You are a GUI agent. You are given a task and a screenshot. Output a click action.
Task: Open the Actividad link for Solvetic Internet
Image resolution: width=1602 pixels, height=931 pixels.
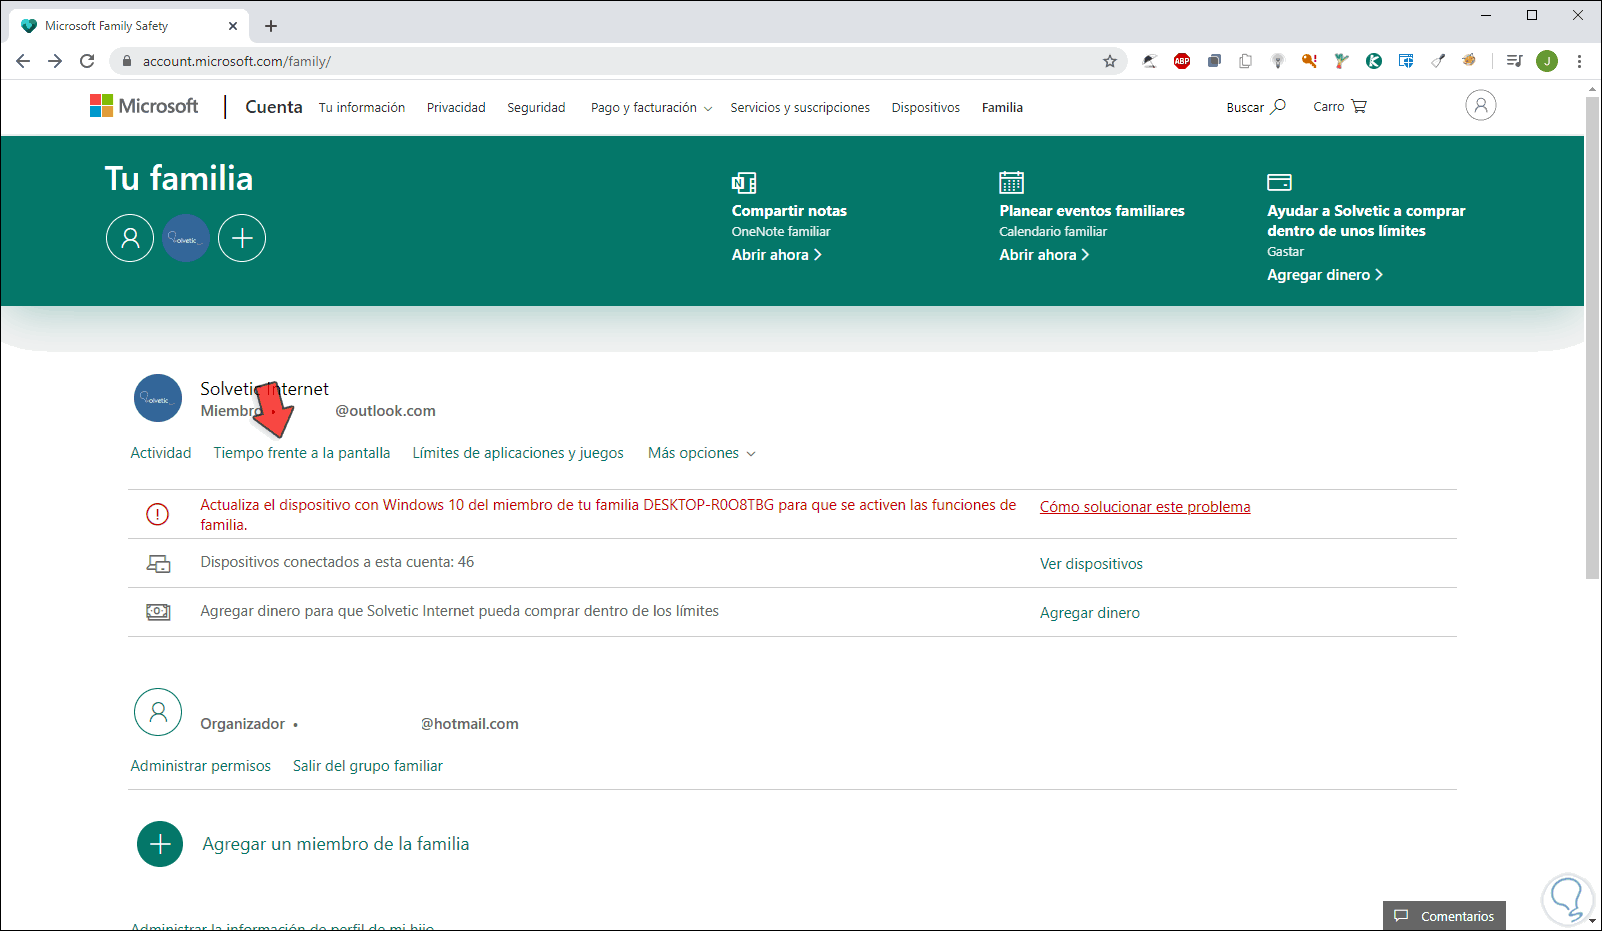pos(161,453)
